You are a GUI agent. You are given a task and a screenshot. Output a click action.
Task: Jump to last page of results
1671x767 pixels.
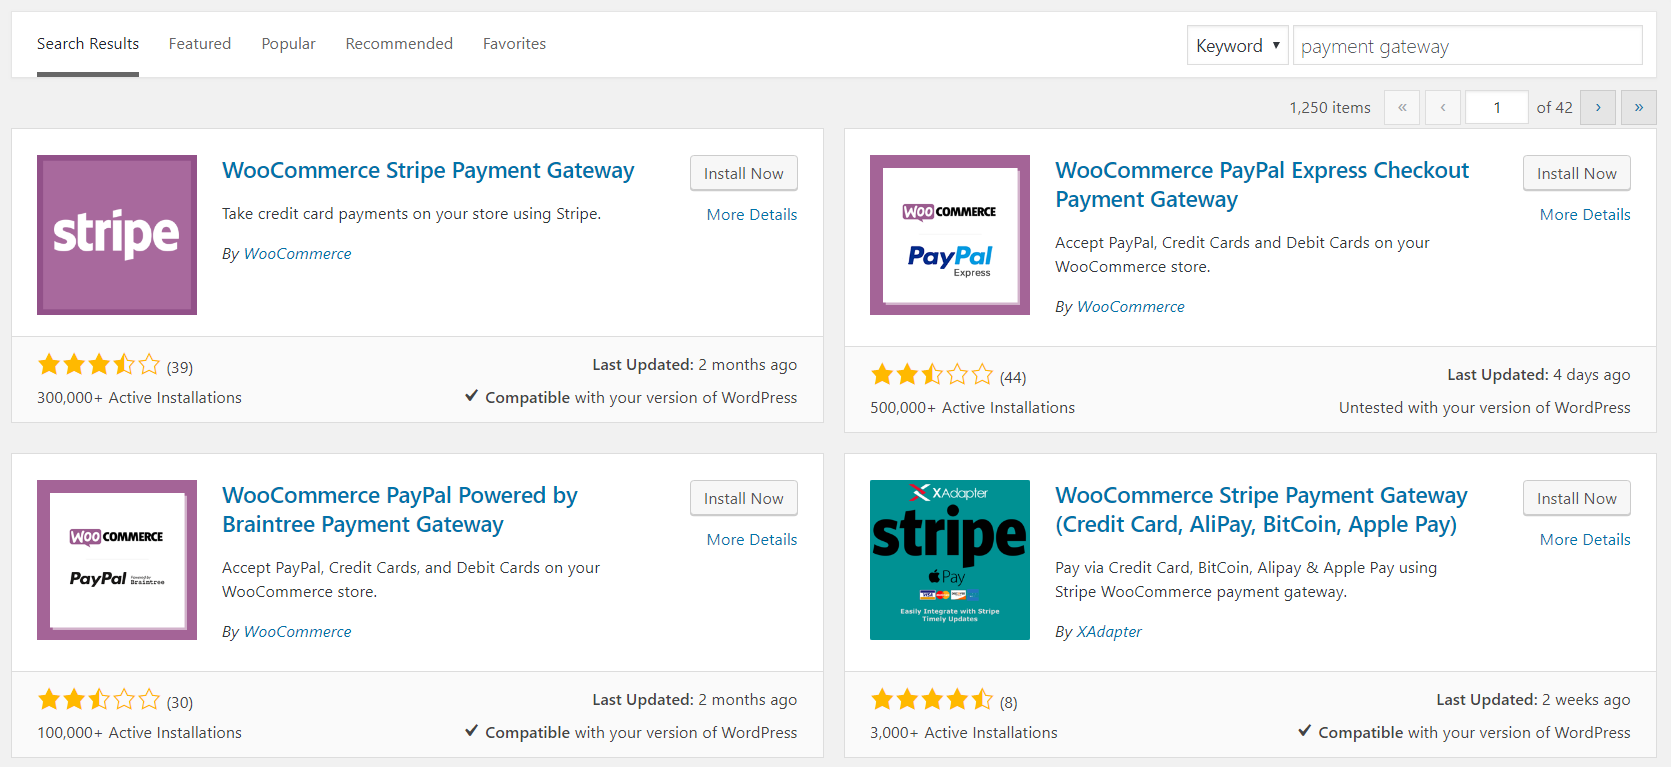point(1639,107)
